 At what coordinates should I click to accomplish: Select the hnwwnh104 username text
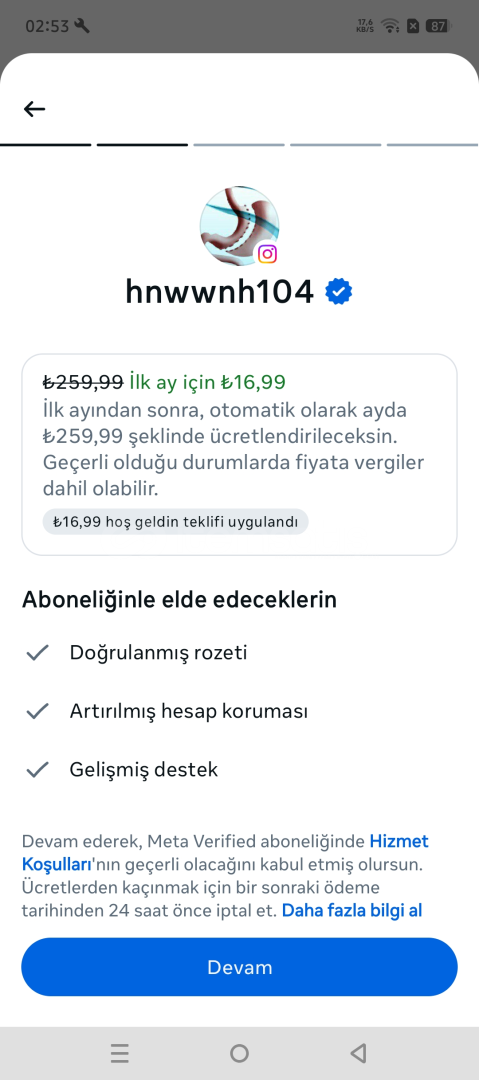pos(219,292)
